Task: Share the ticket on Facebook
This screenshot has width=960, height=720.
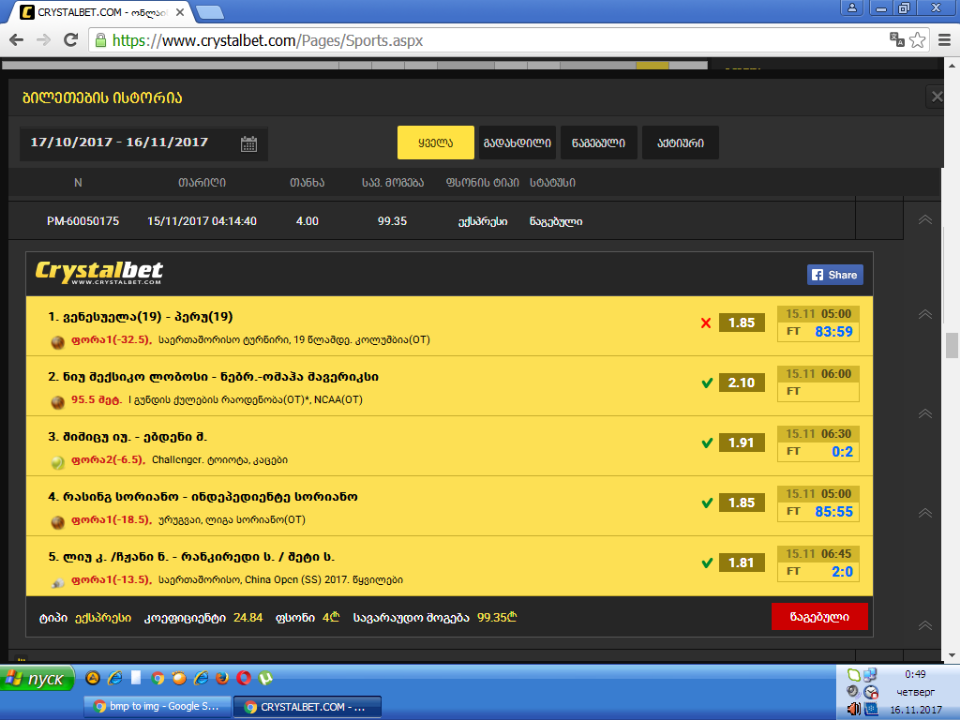Action: pos(834,275)
